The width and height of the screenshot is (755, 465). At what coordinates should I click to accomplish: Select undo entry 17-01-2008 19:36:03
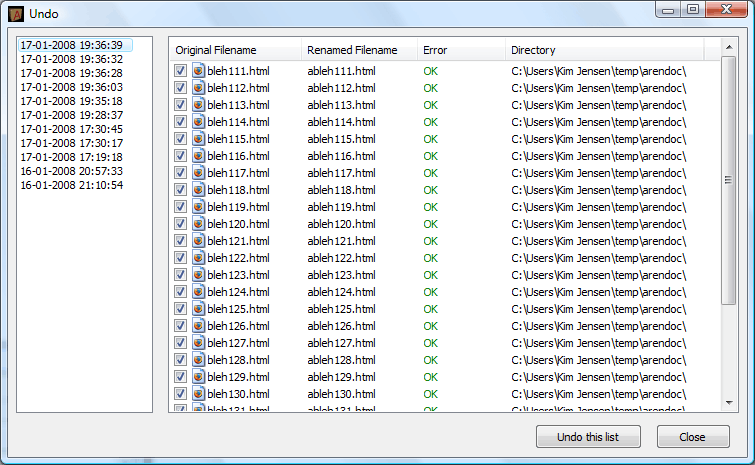[x=72, y=87]
